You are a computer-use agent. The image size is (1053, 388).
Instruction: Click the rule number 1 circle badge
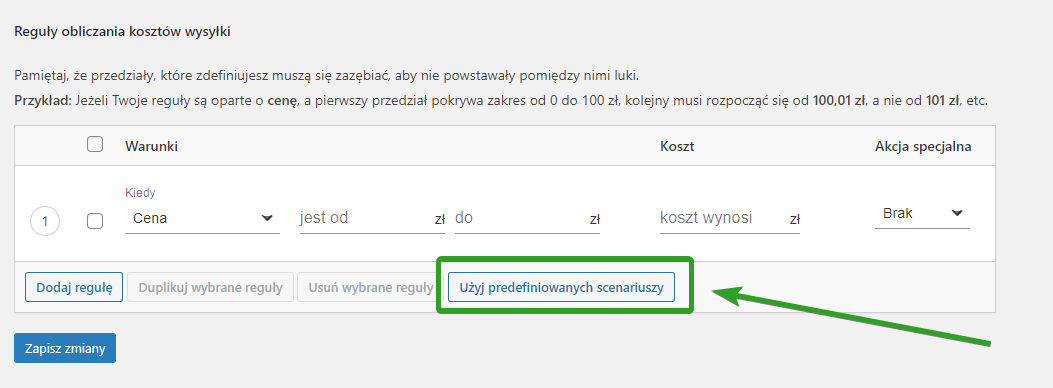[x=45, y=222]
